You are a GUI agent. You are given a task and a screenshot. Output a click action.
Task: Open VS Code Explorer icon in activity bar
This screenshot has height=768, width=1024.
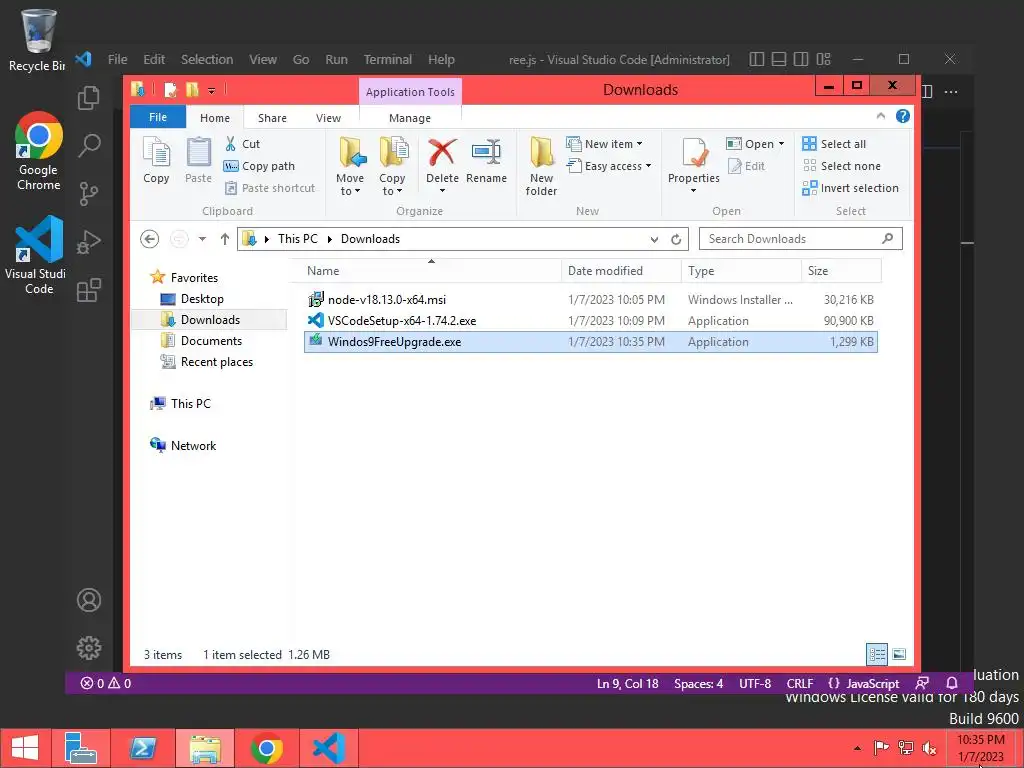point(89,97)
